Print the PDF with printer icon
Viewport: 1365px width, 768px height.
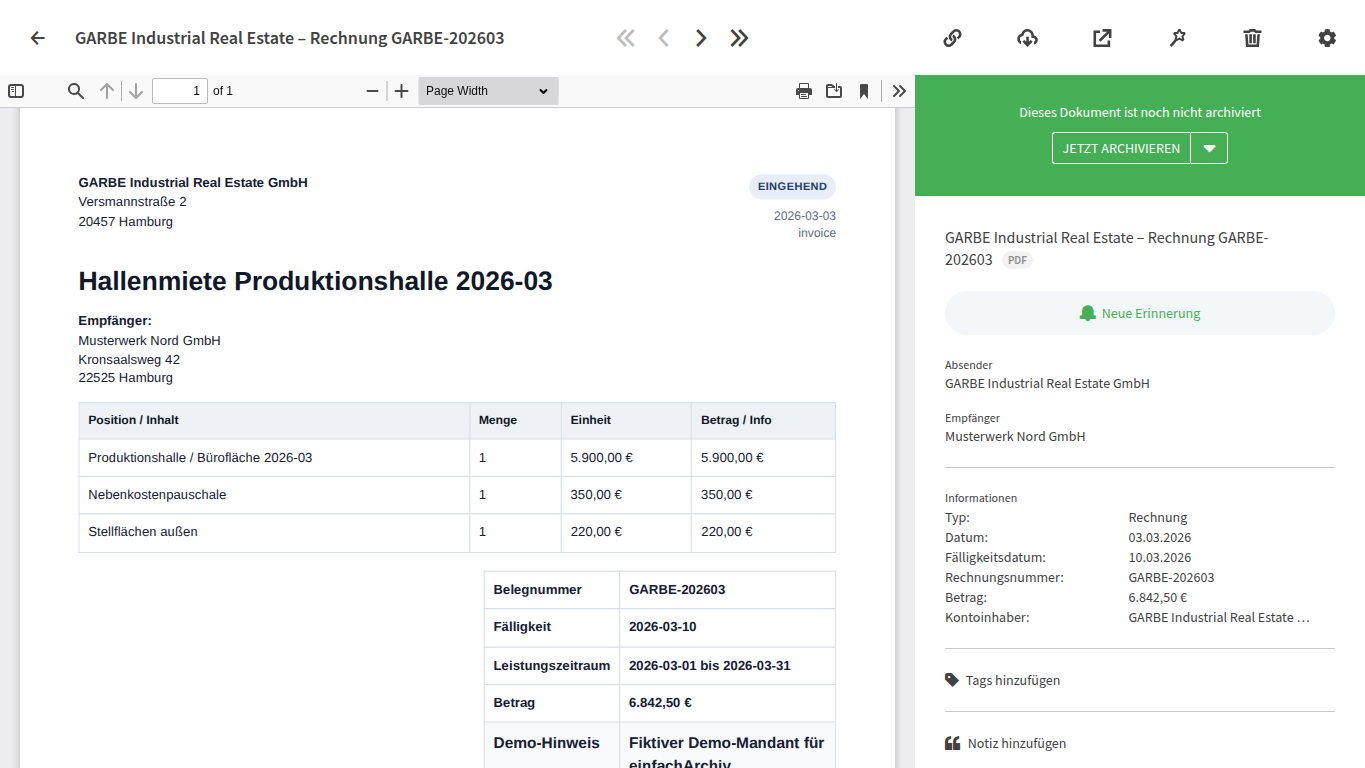804,91
